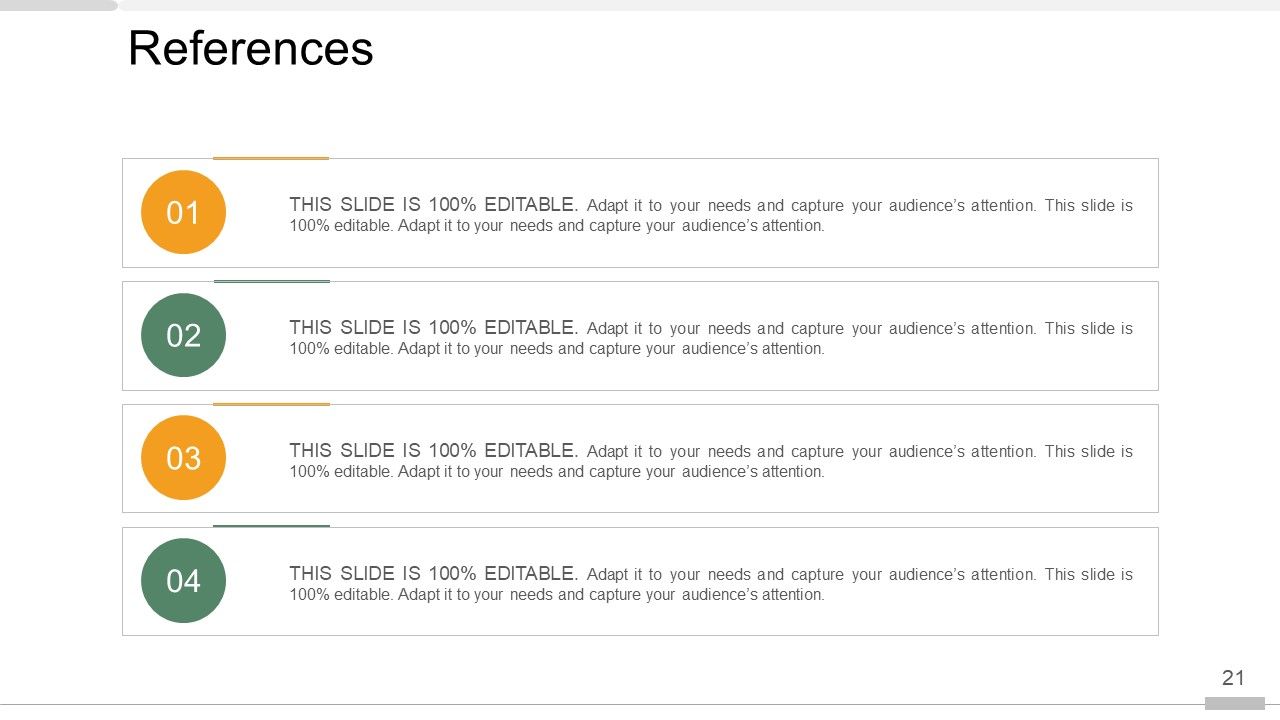The height and width of the screenshot is (720, 1280).
Task: Click the orange accent line above box 03
Action: click(x=271, y=404)
